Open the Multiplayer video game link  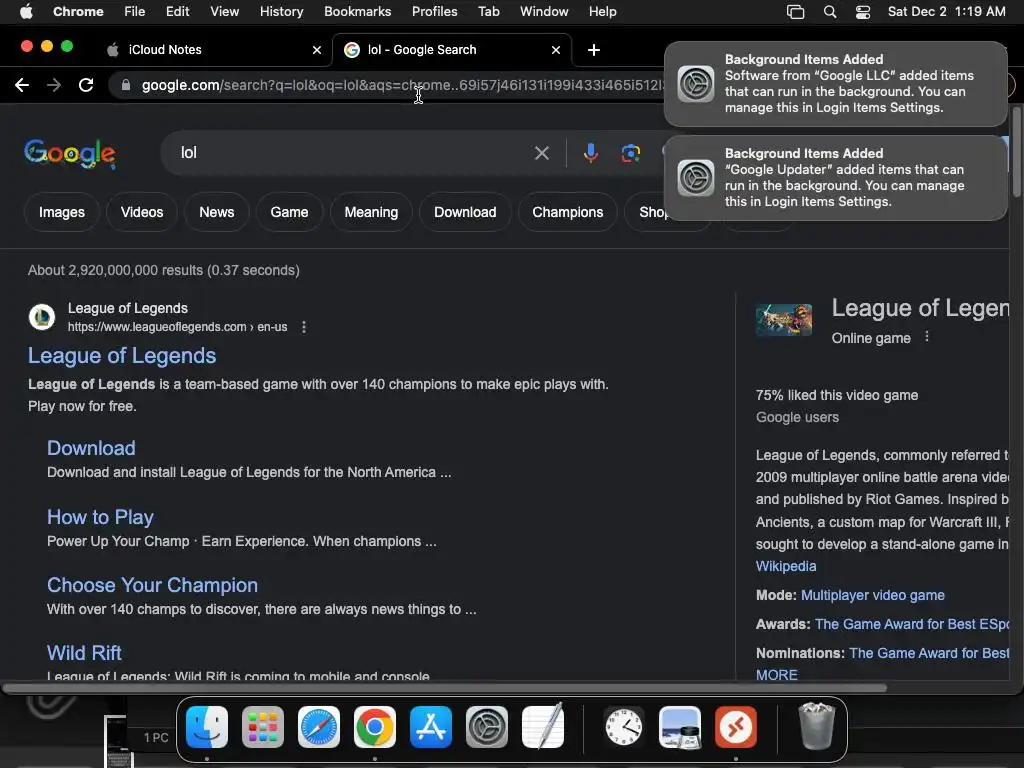click(x=872, y=595)
